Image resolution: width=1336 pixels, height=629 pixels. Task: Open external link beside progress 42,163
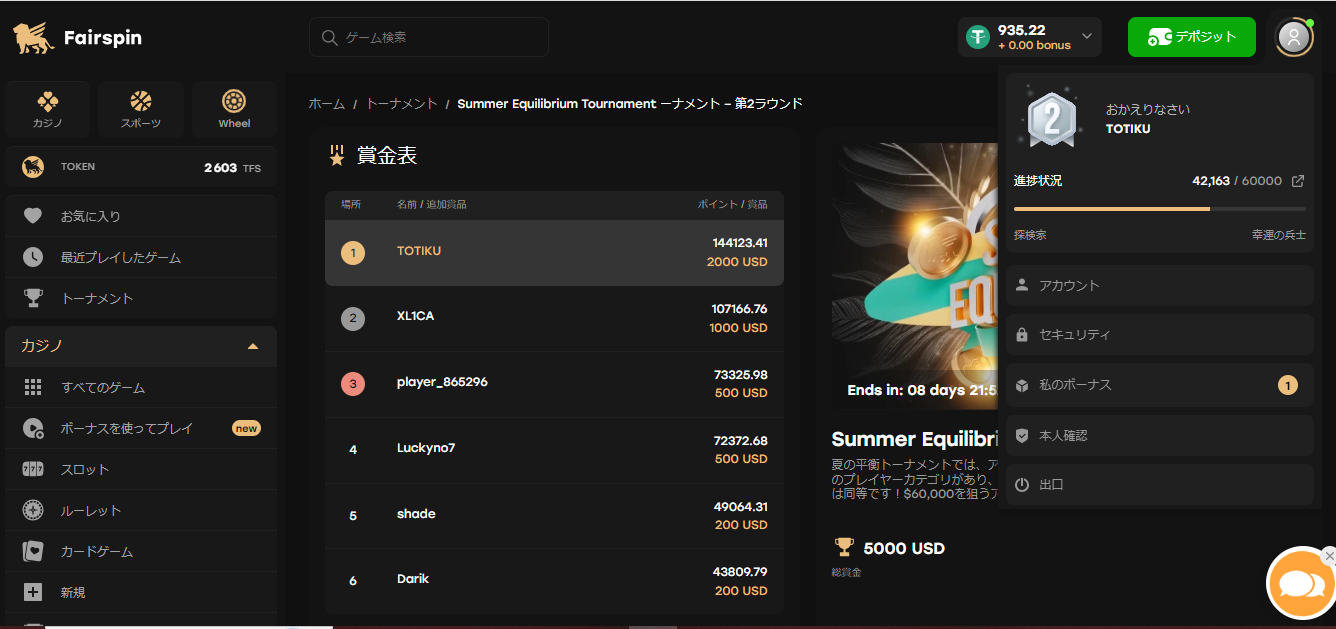[x=1298, y=181]
